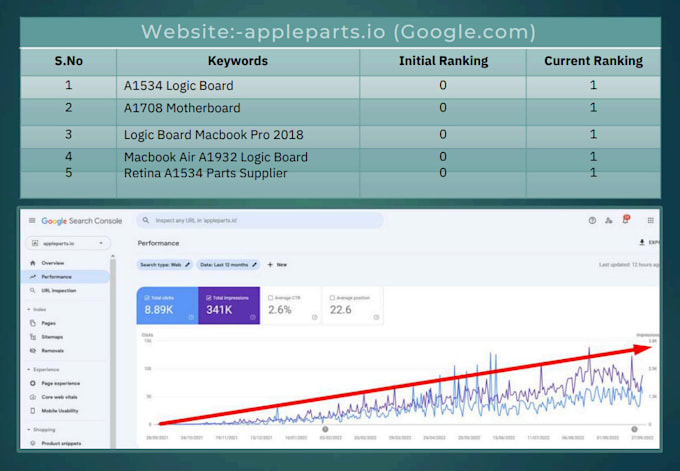The width and height of the screenshot is (680, 471).
Task: Click the Google Search Console logo
Action: click(x=82, y=221)
